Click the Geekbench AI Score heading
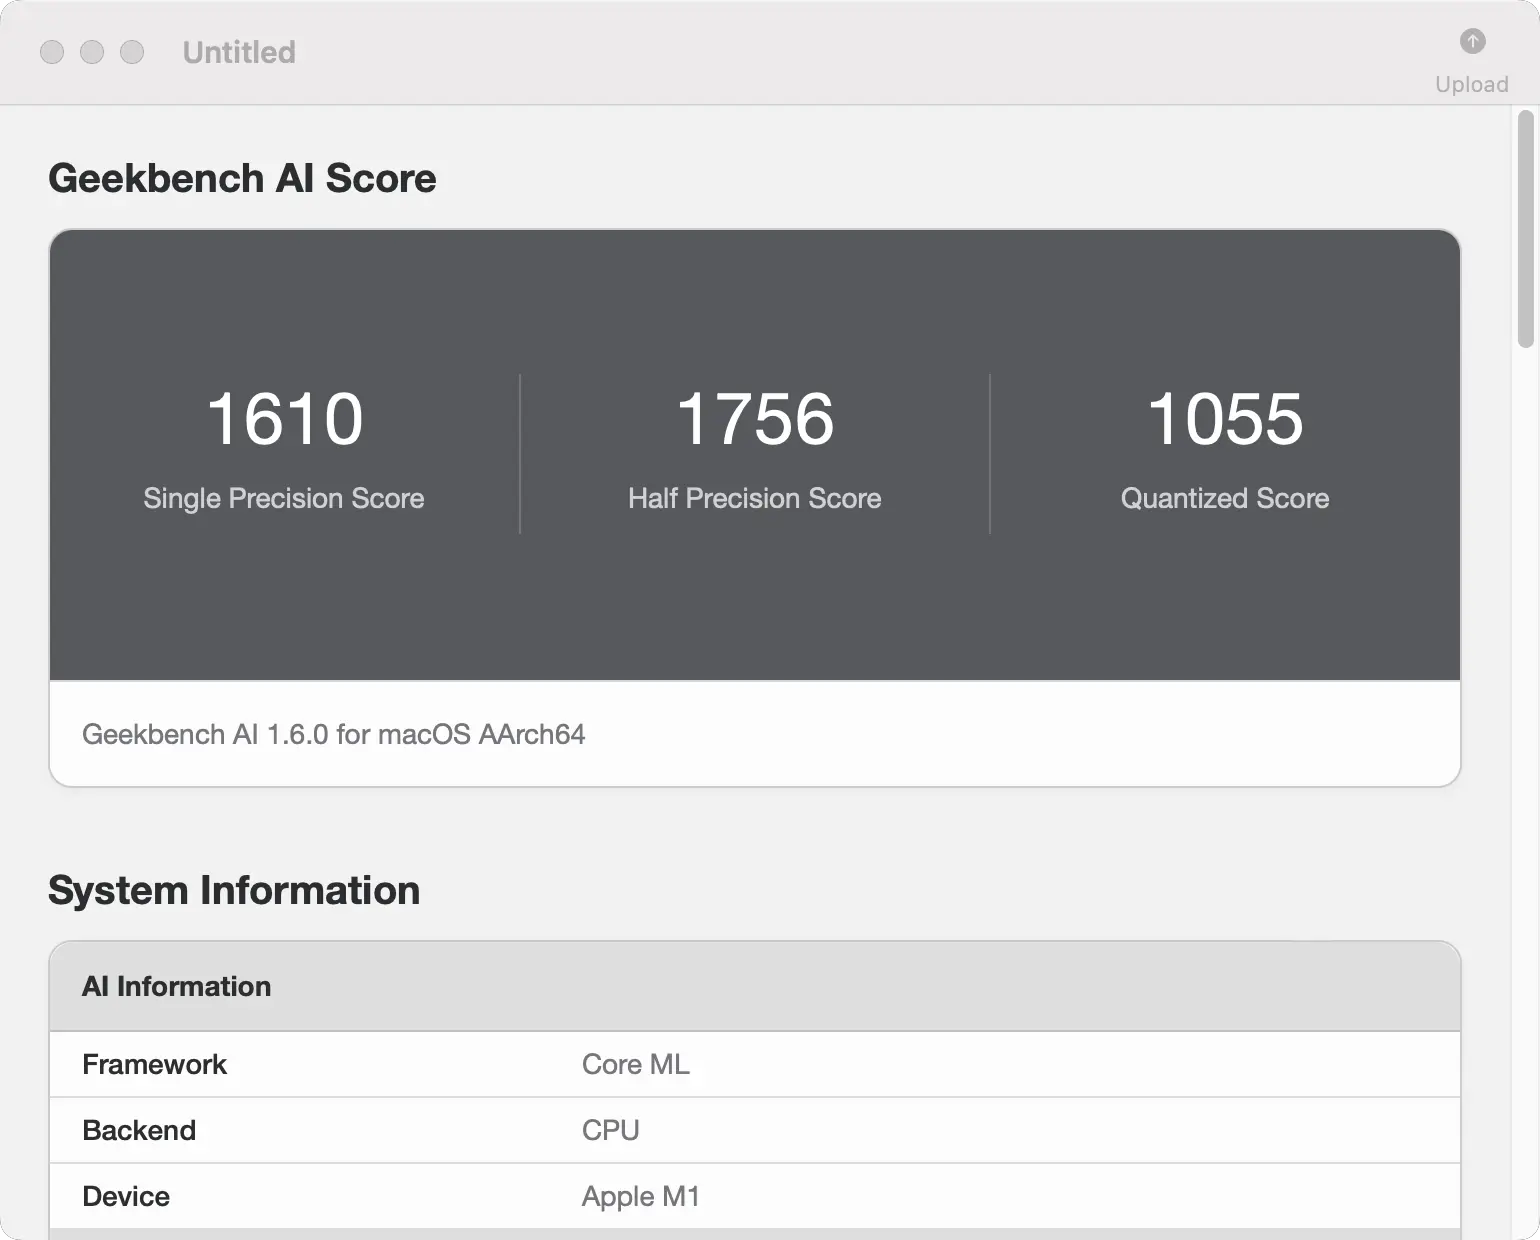Image resolution: width=1540 pixels, height=1240 pixels. click(x=242, y=178)
